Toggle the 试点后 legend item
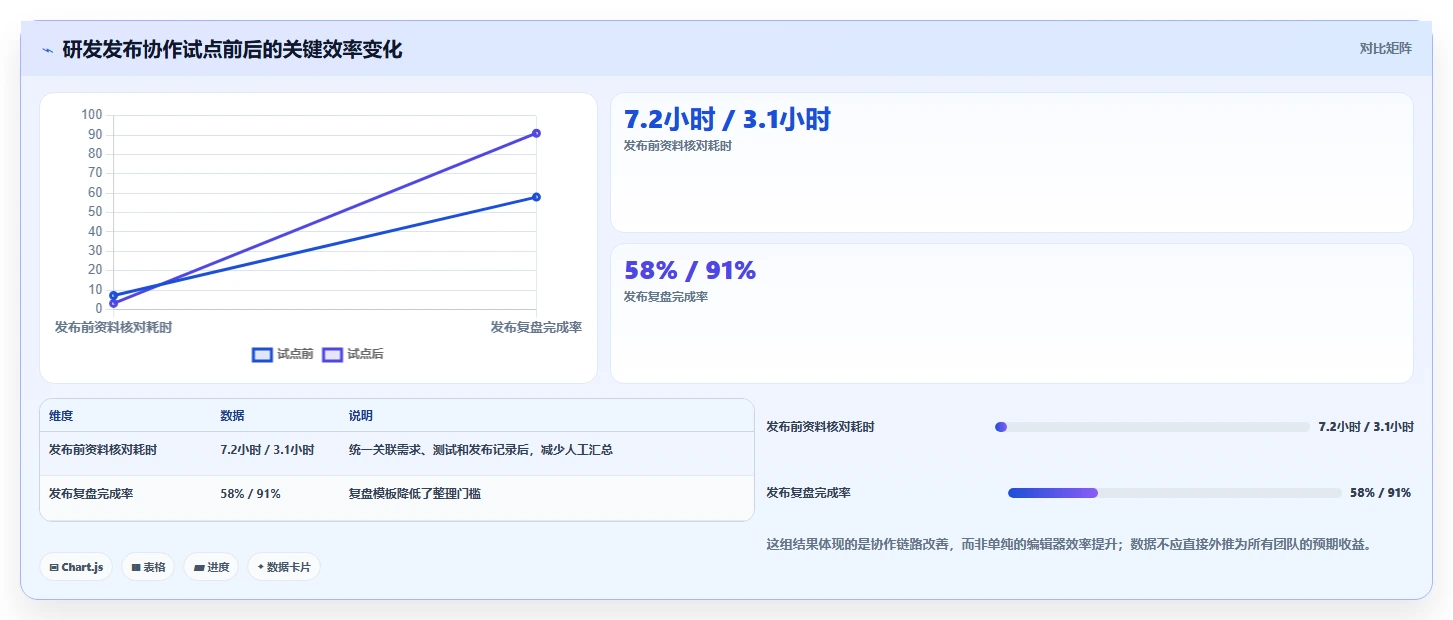 (353, 354)
